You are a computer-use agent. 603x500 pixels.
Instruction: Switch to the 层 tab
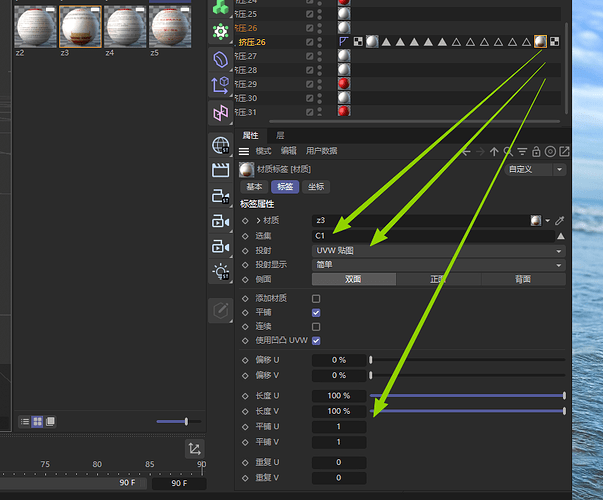click(x=280, y=135)
